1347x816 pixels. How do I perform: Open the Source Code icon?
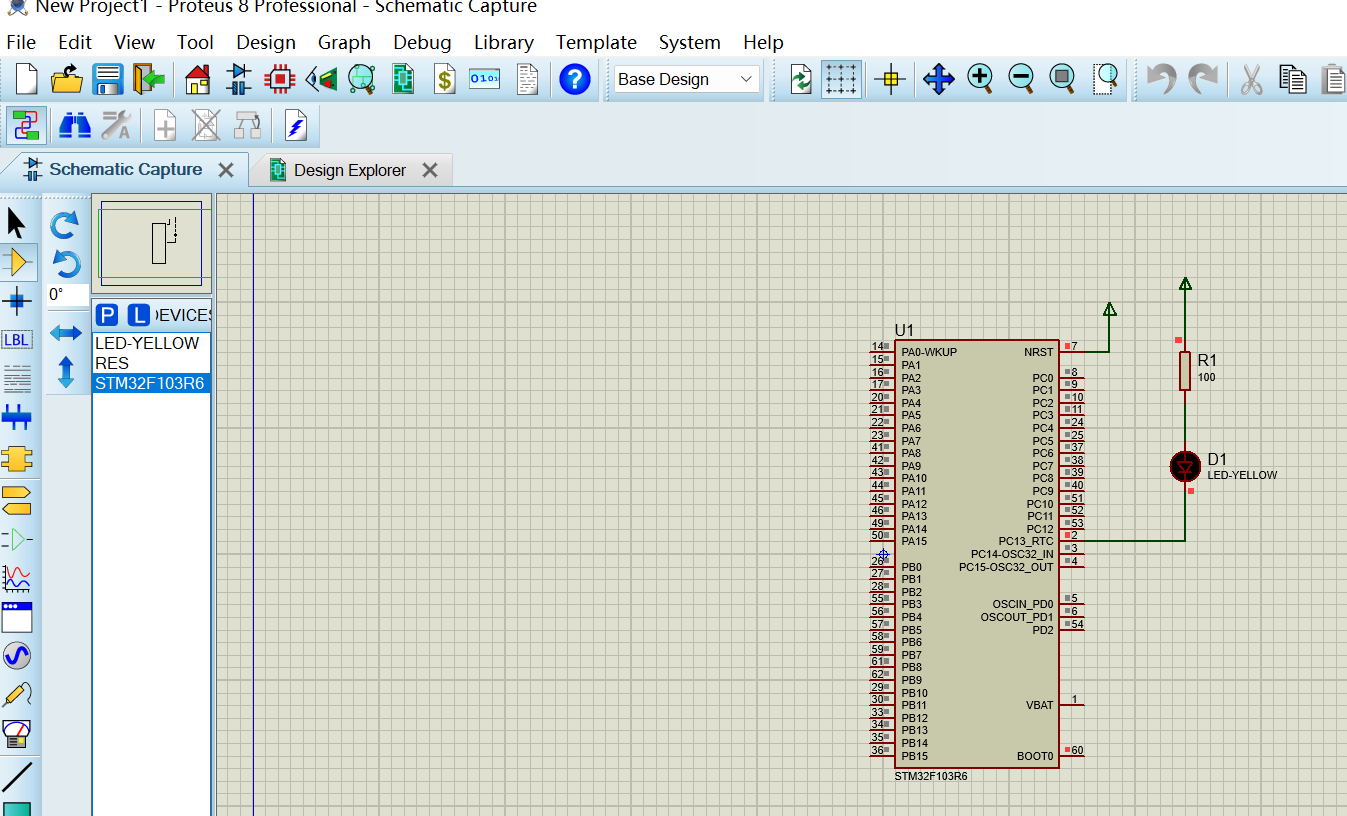pyautogui.click(x=485, y=79)
